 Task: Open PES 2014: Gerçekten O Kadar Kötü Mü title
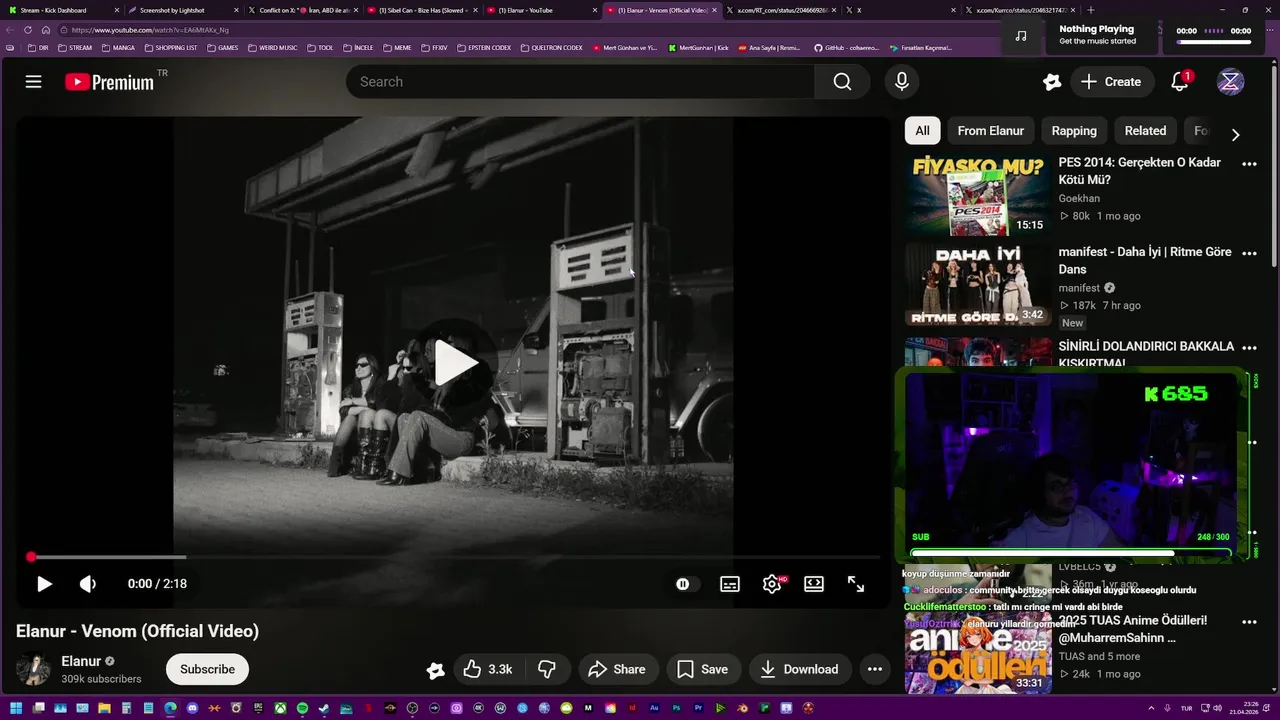(x=1140, y=171)
